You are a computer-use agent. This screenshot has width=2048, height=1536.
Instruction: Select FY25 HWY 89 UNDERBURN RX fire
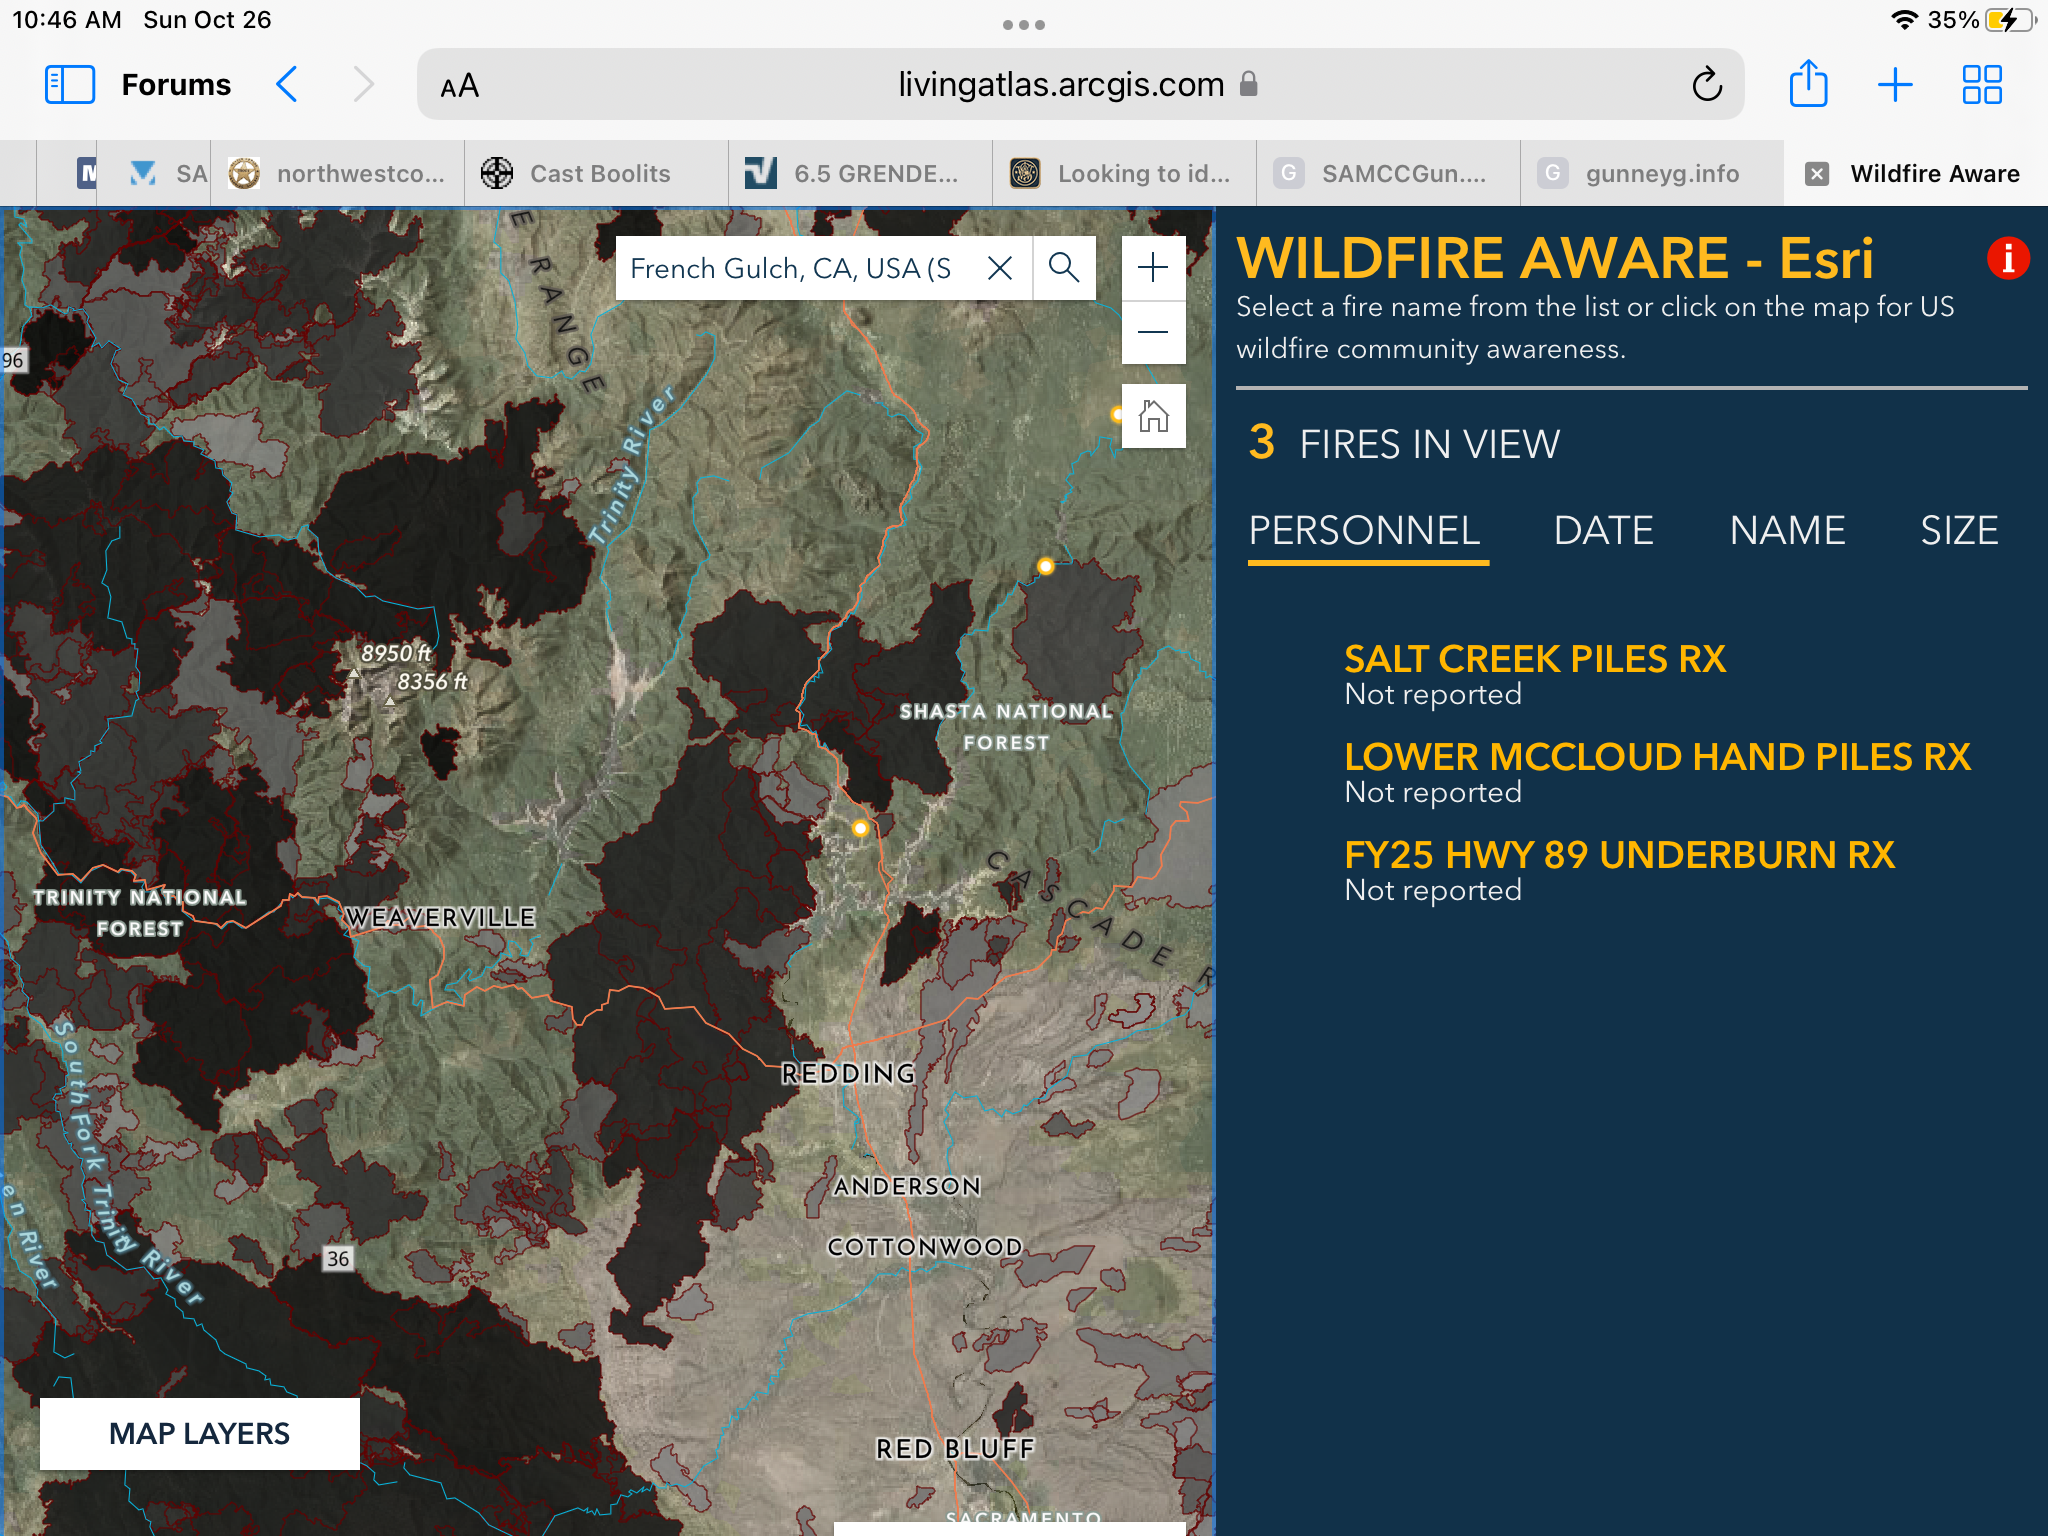point(1619,855)
